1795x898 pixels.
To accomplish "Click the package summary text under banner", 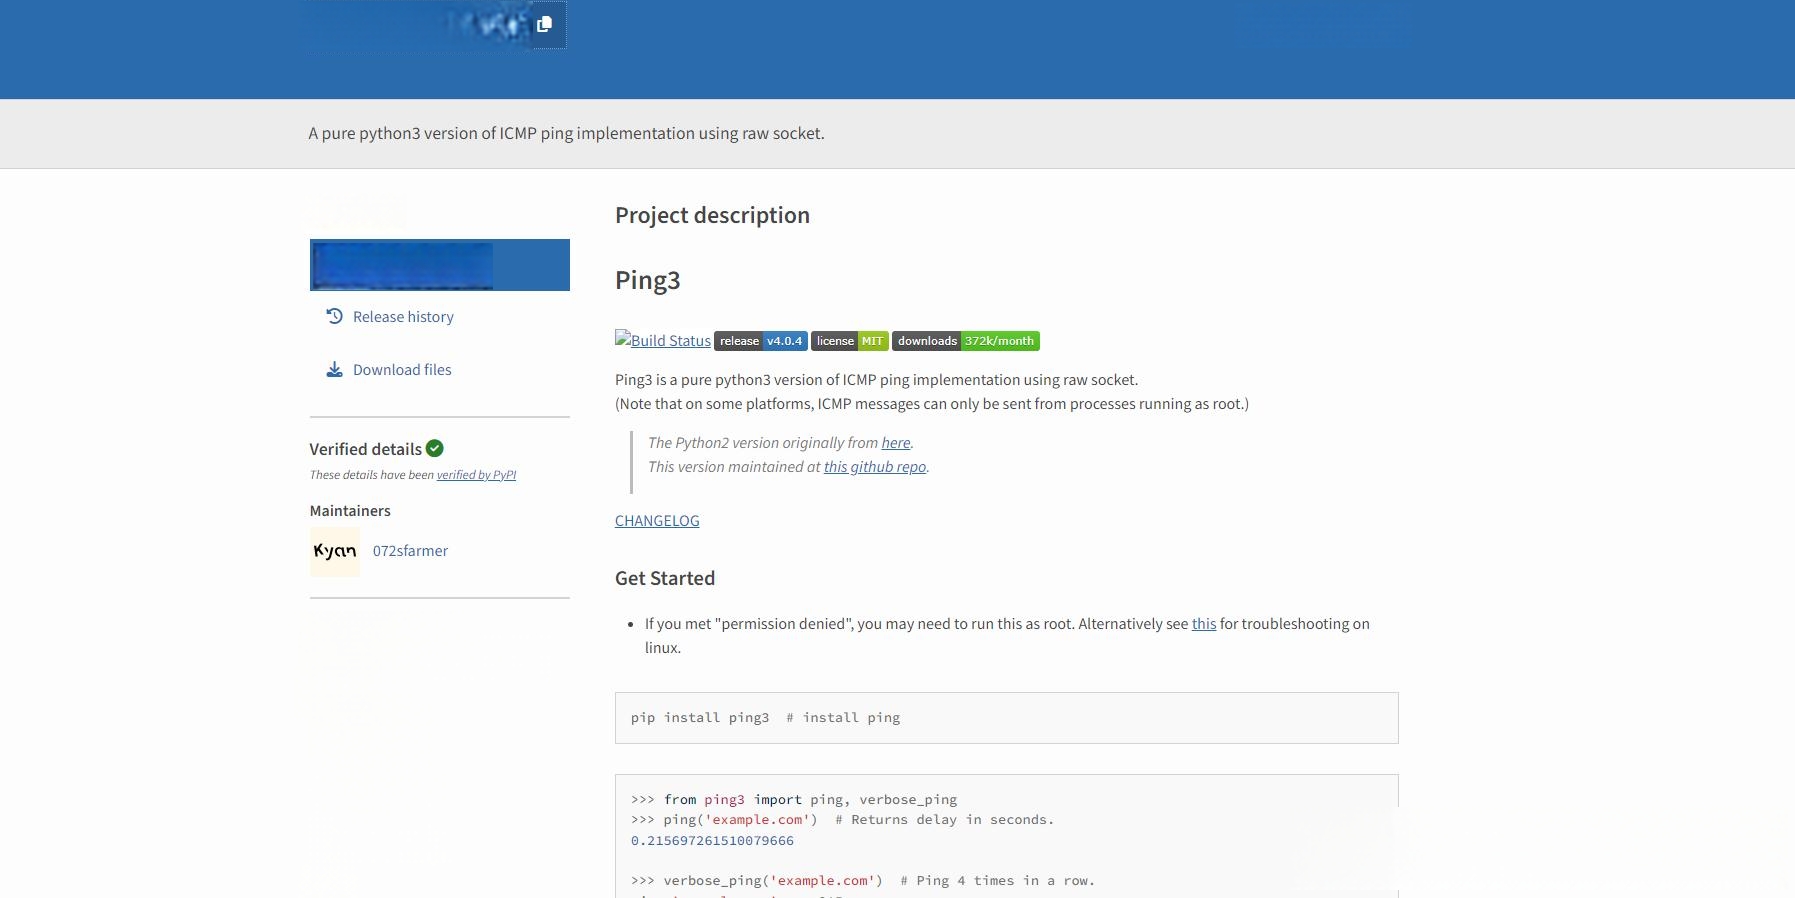I will pyautogui.click(x=567, y=133).
